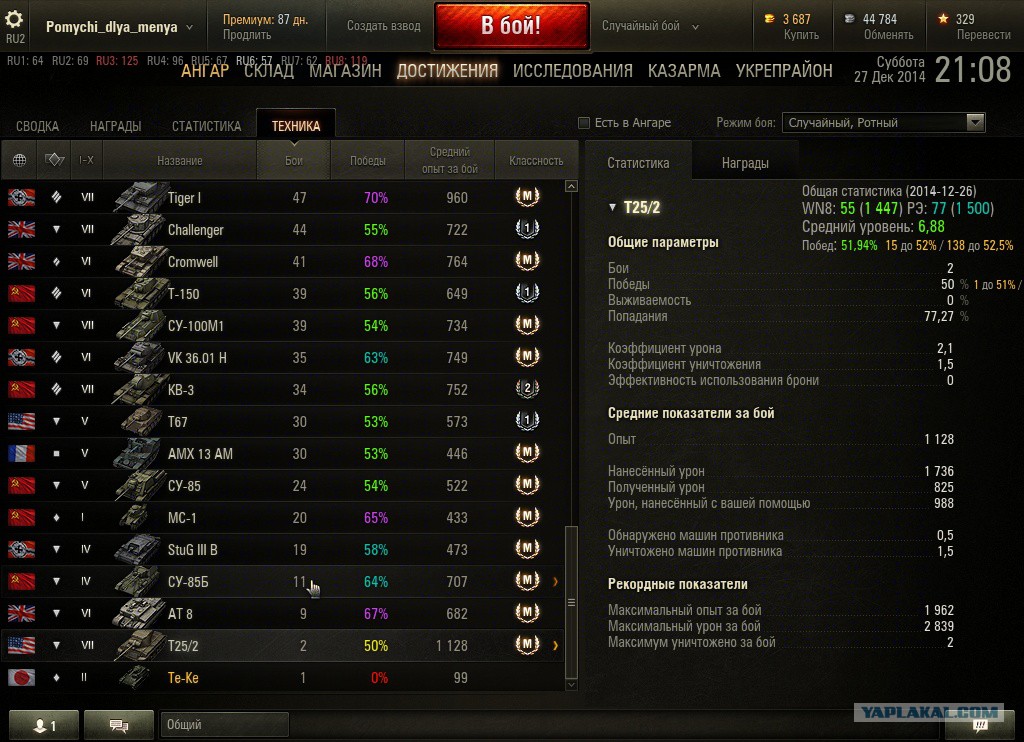
Task: Click Tiger I mastery badge icon
Action: point(527,197)
